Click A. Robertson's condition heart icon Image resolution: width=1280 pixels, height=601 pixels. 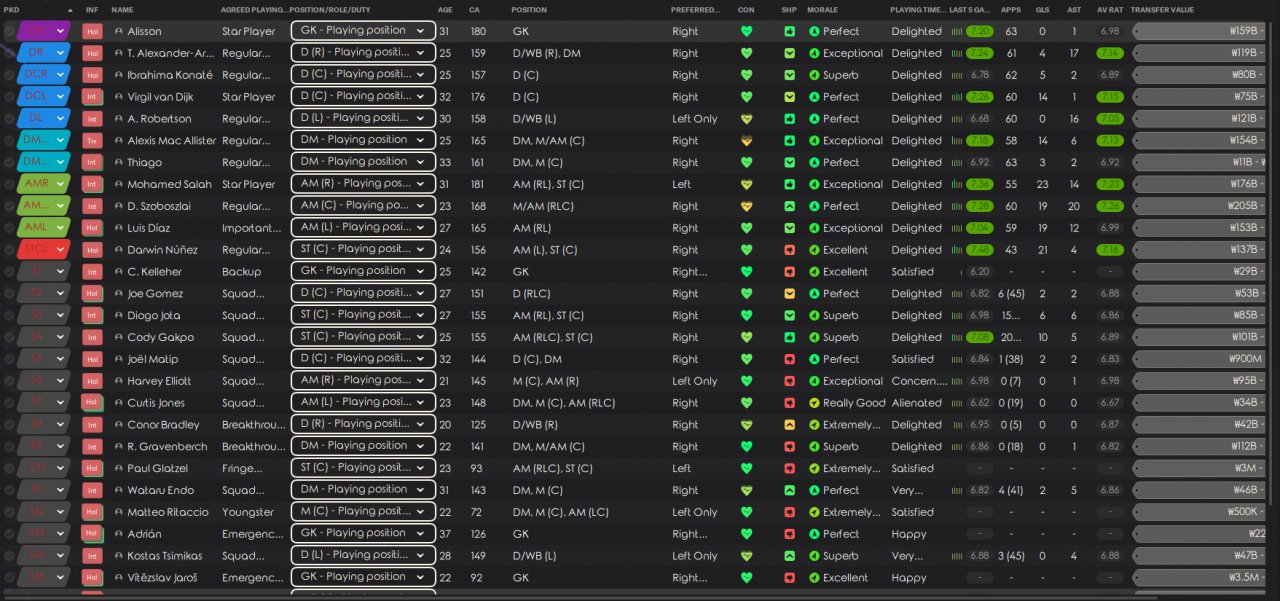(746, 119)
